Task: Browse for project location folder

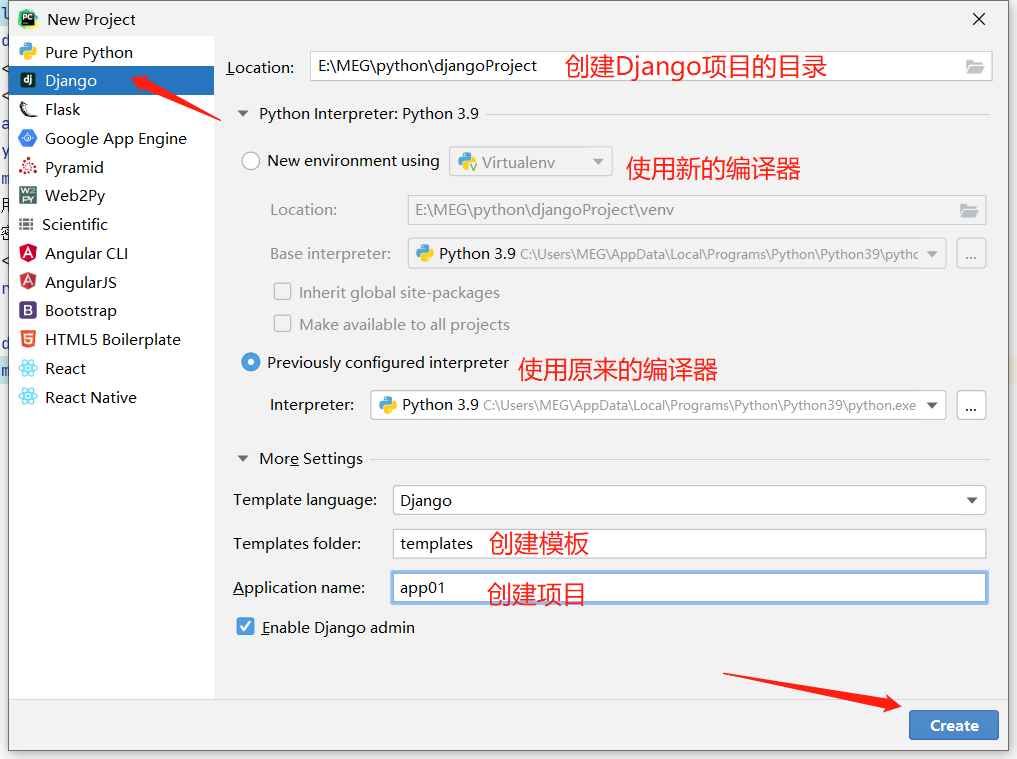Action: [x=975, y=66]
